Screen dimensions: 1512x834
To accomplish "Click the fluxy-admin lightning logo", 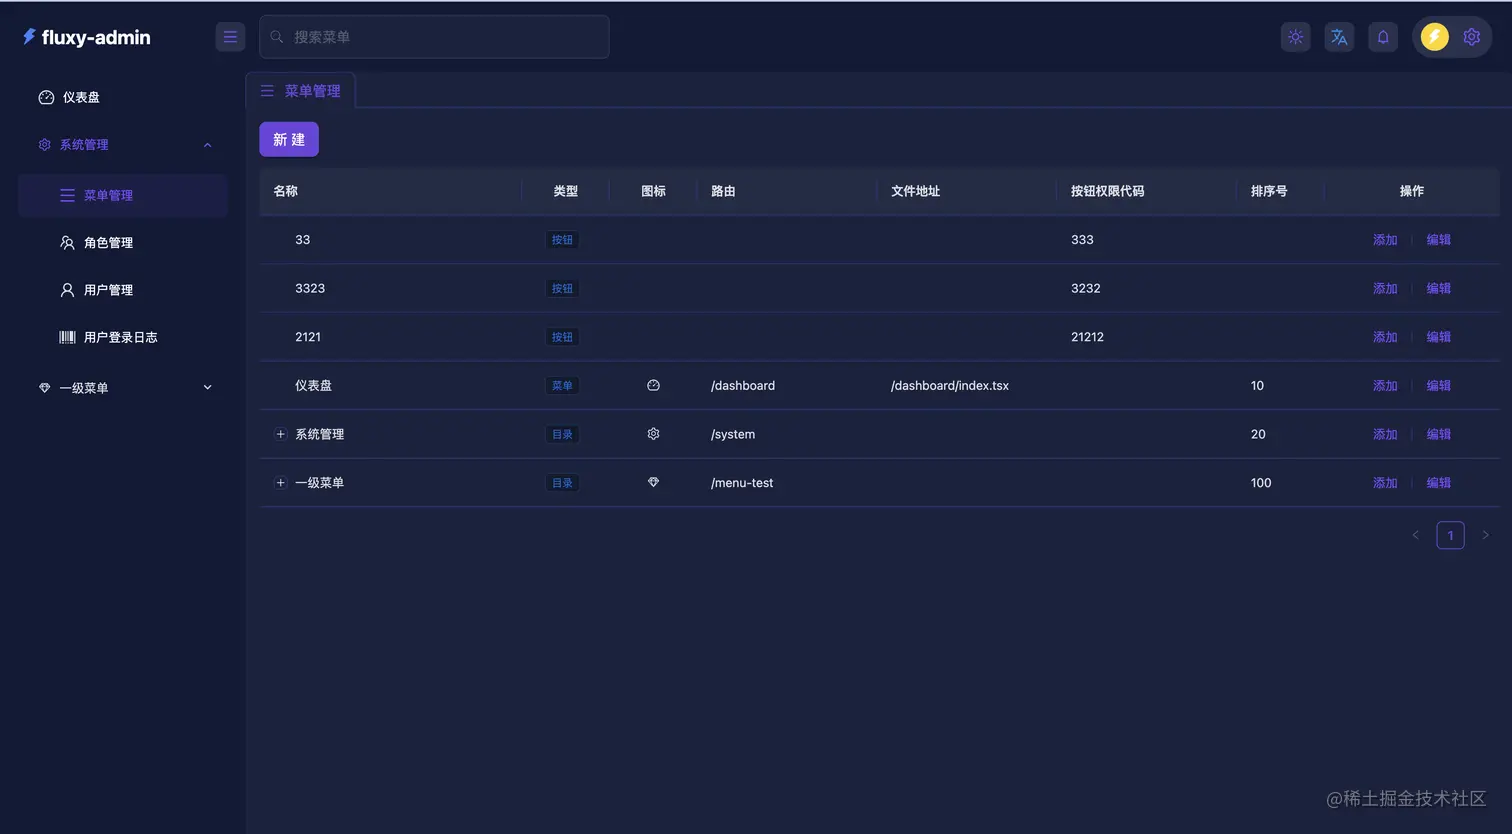I will [29, 37].
